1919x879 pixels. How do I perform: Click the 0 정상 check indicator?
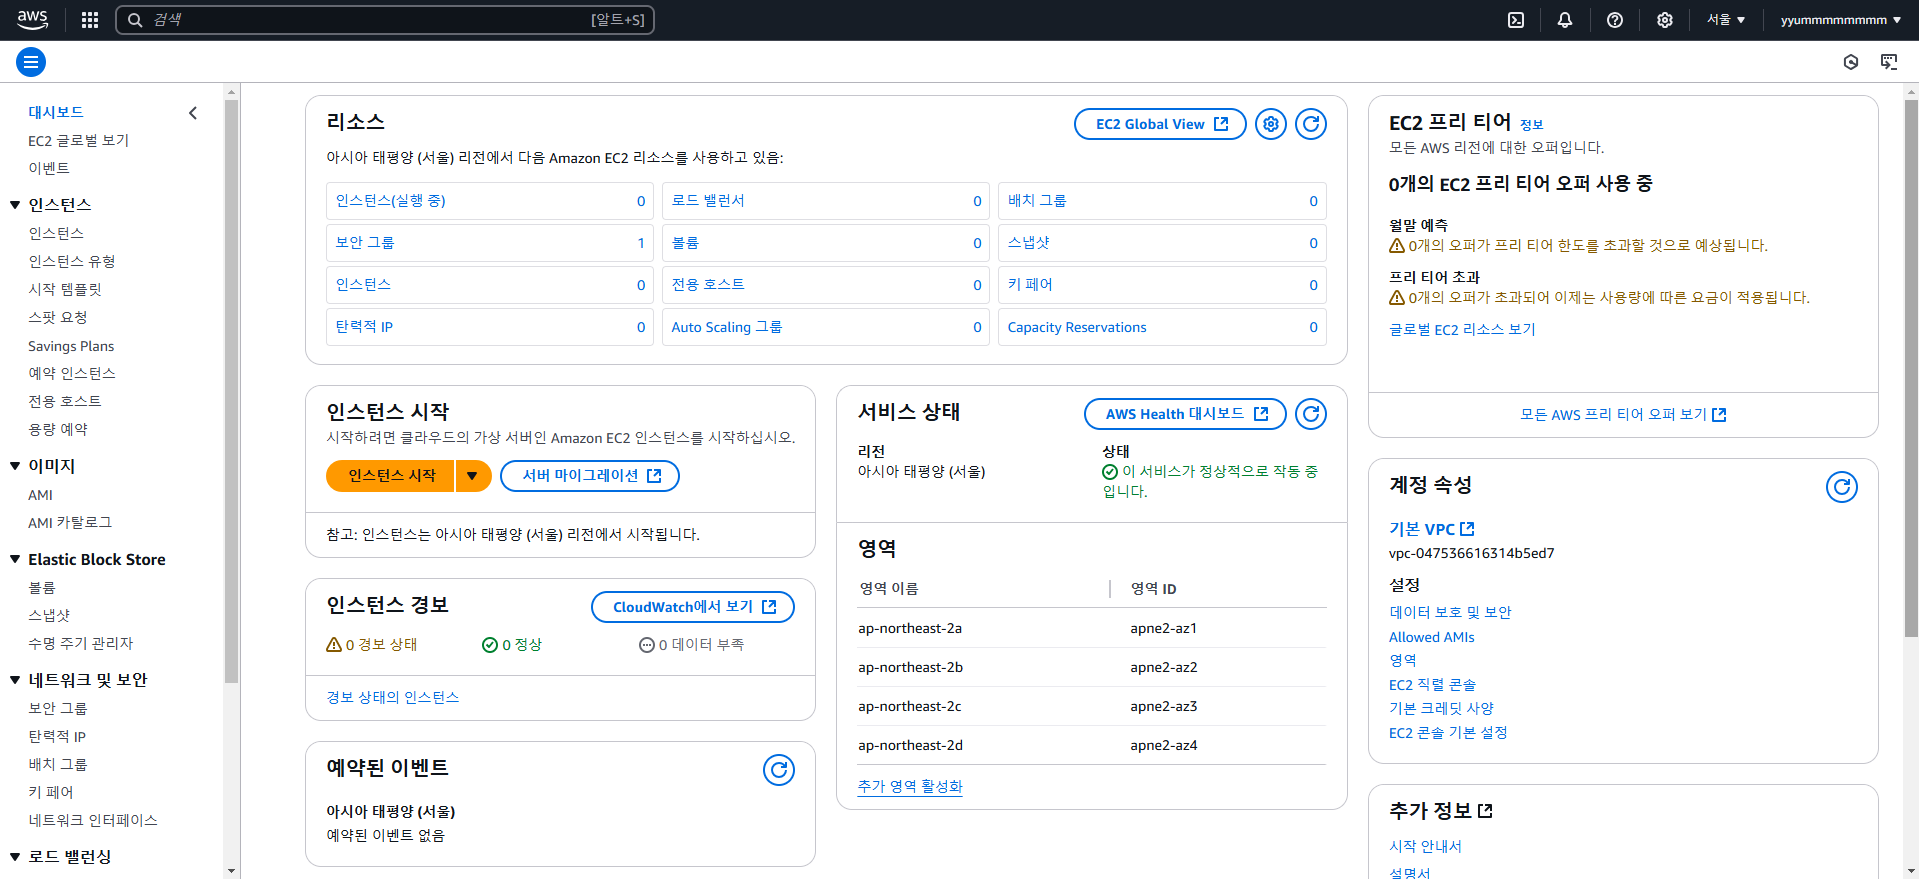click(512, 645)
